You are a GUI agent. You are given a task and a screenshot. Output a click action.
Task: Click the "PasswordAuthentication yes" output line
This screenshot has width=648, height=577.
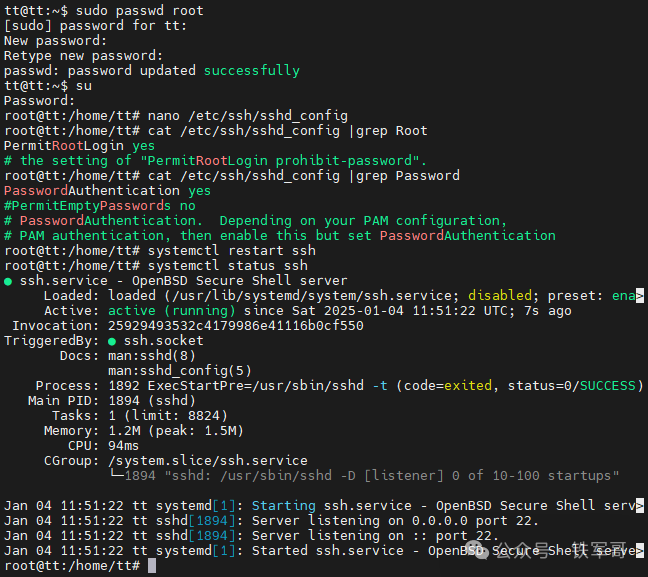tap(107, 191)
